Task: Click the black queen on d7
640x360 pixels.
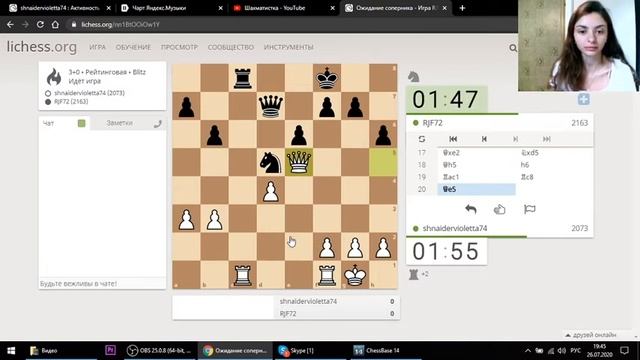Action: (271, 106)
